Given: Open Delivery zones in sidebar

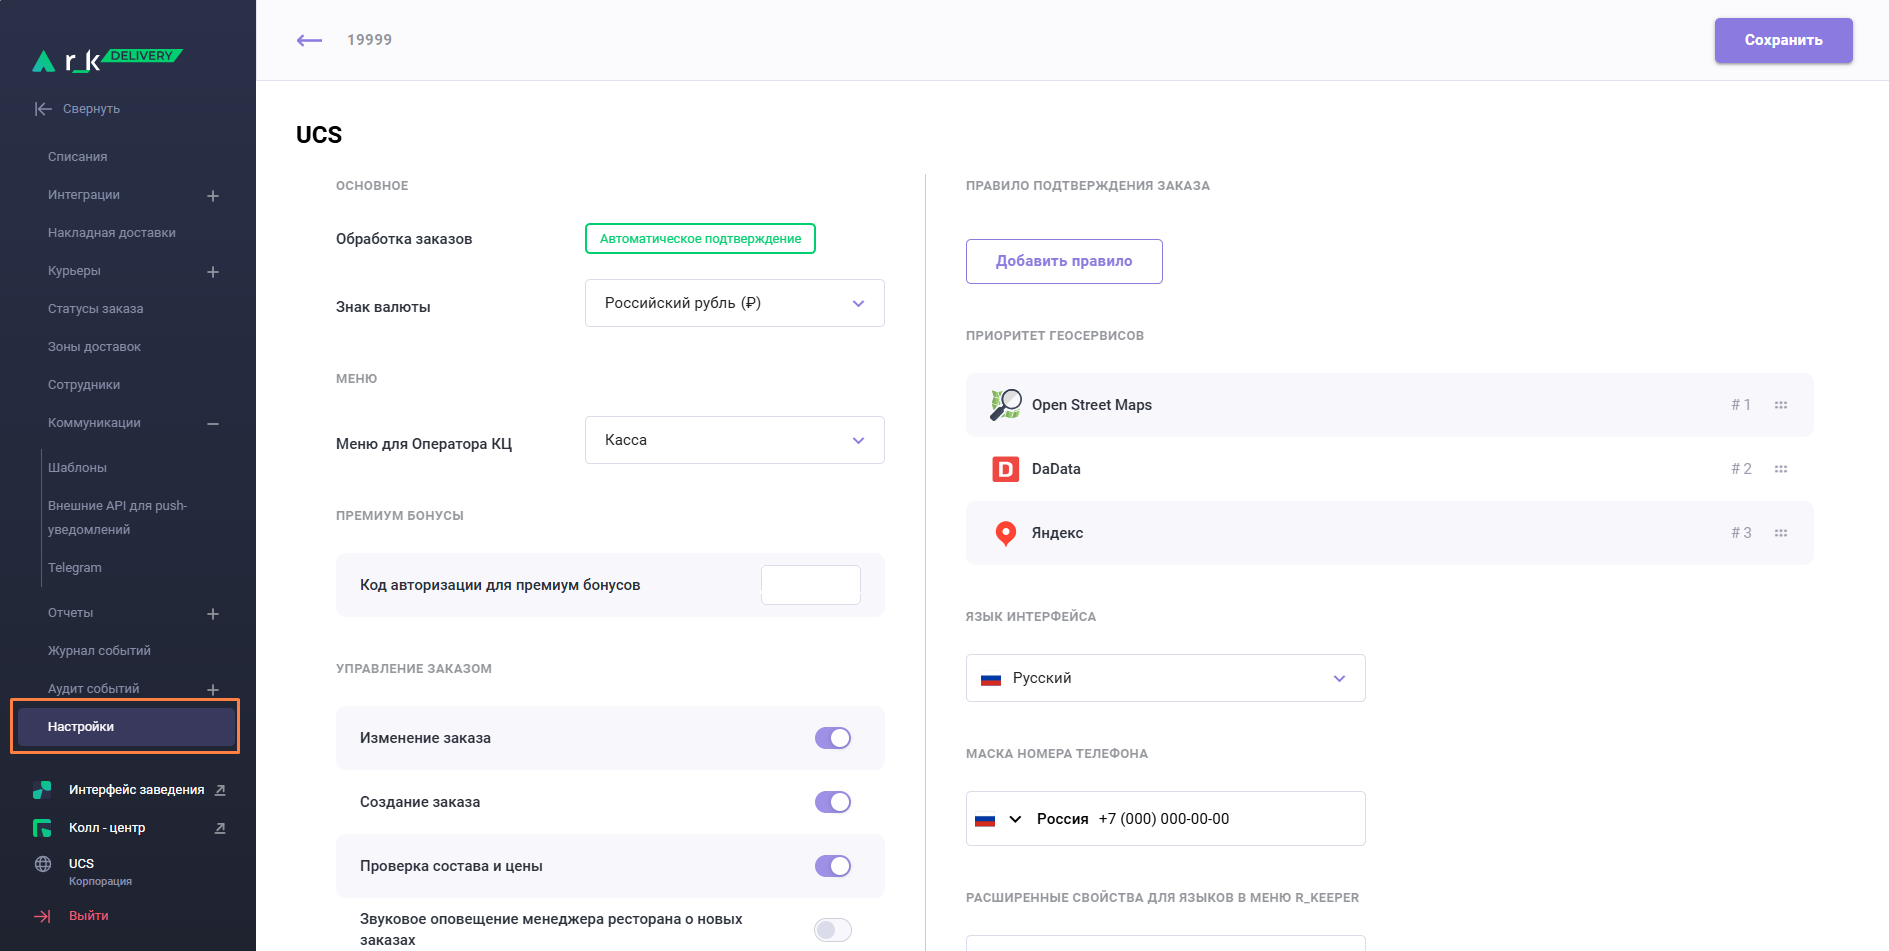Looking at the screenshot, I should [94, 347].
